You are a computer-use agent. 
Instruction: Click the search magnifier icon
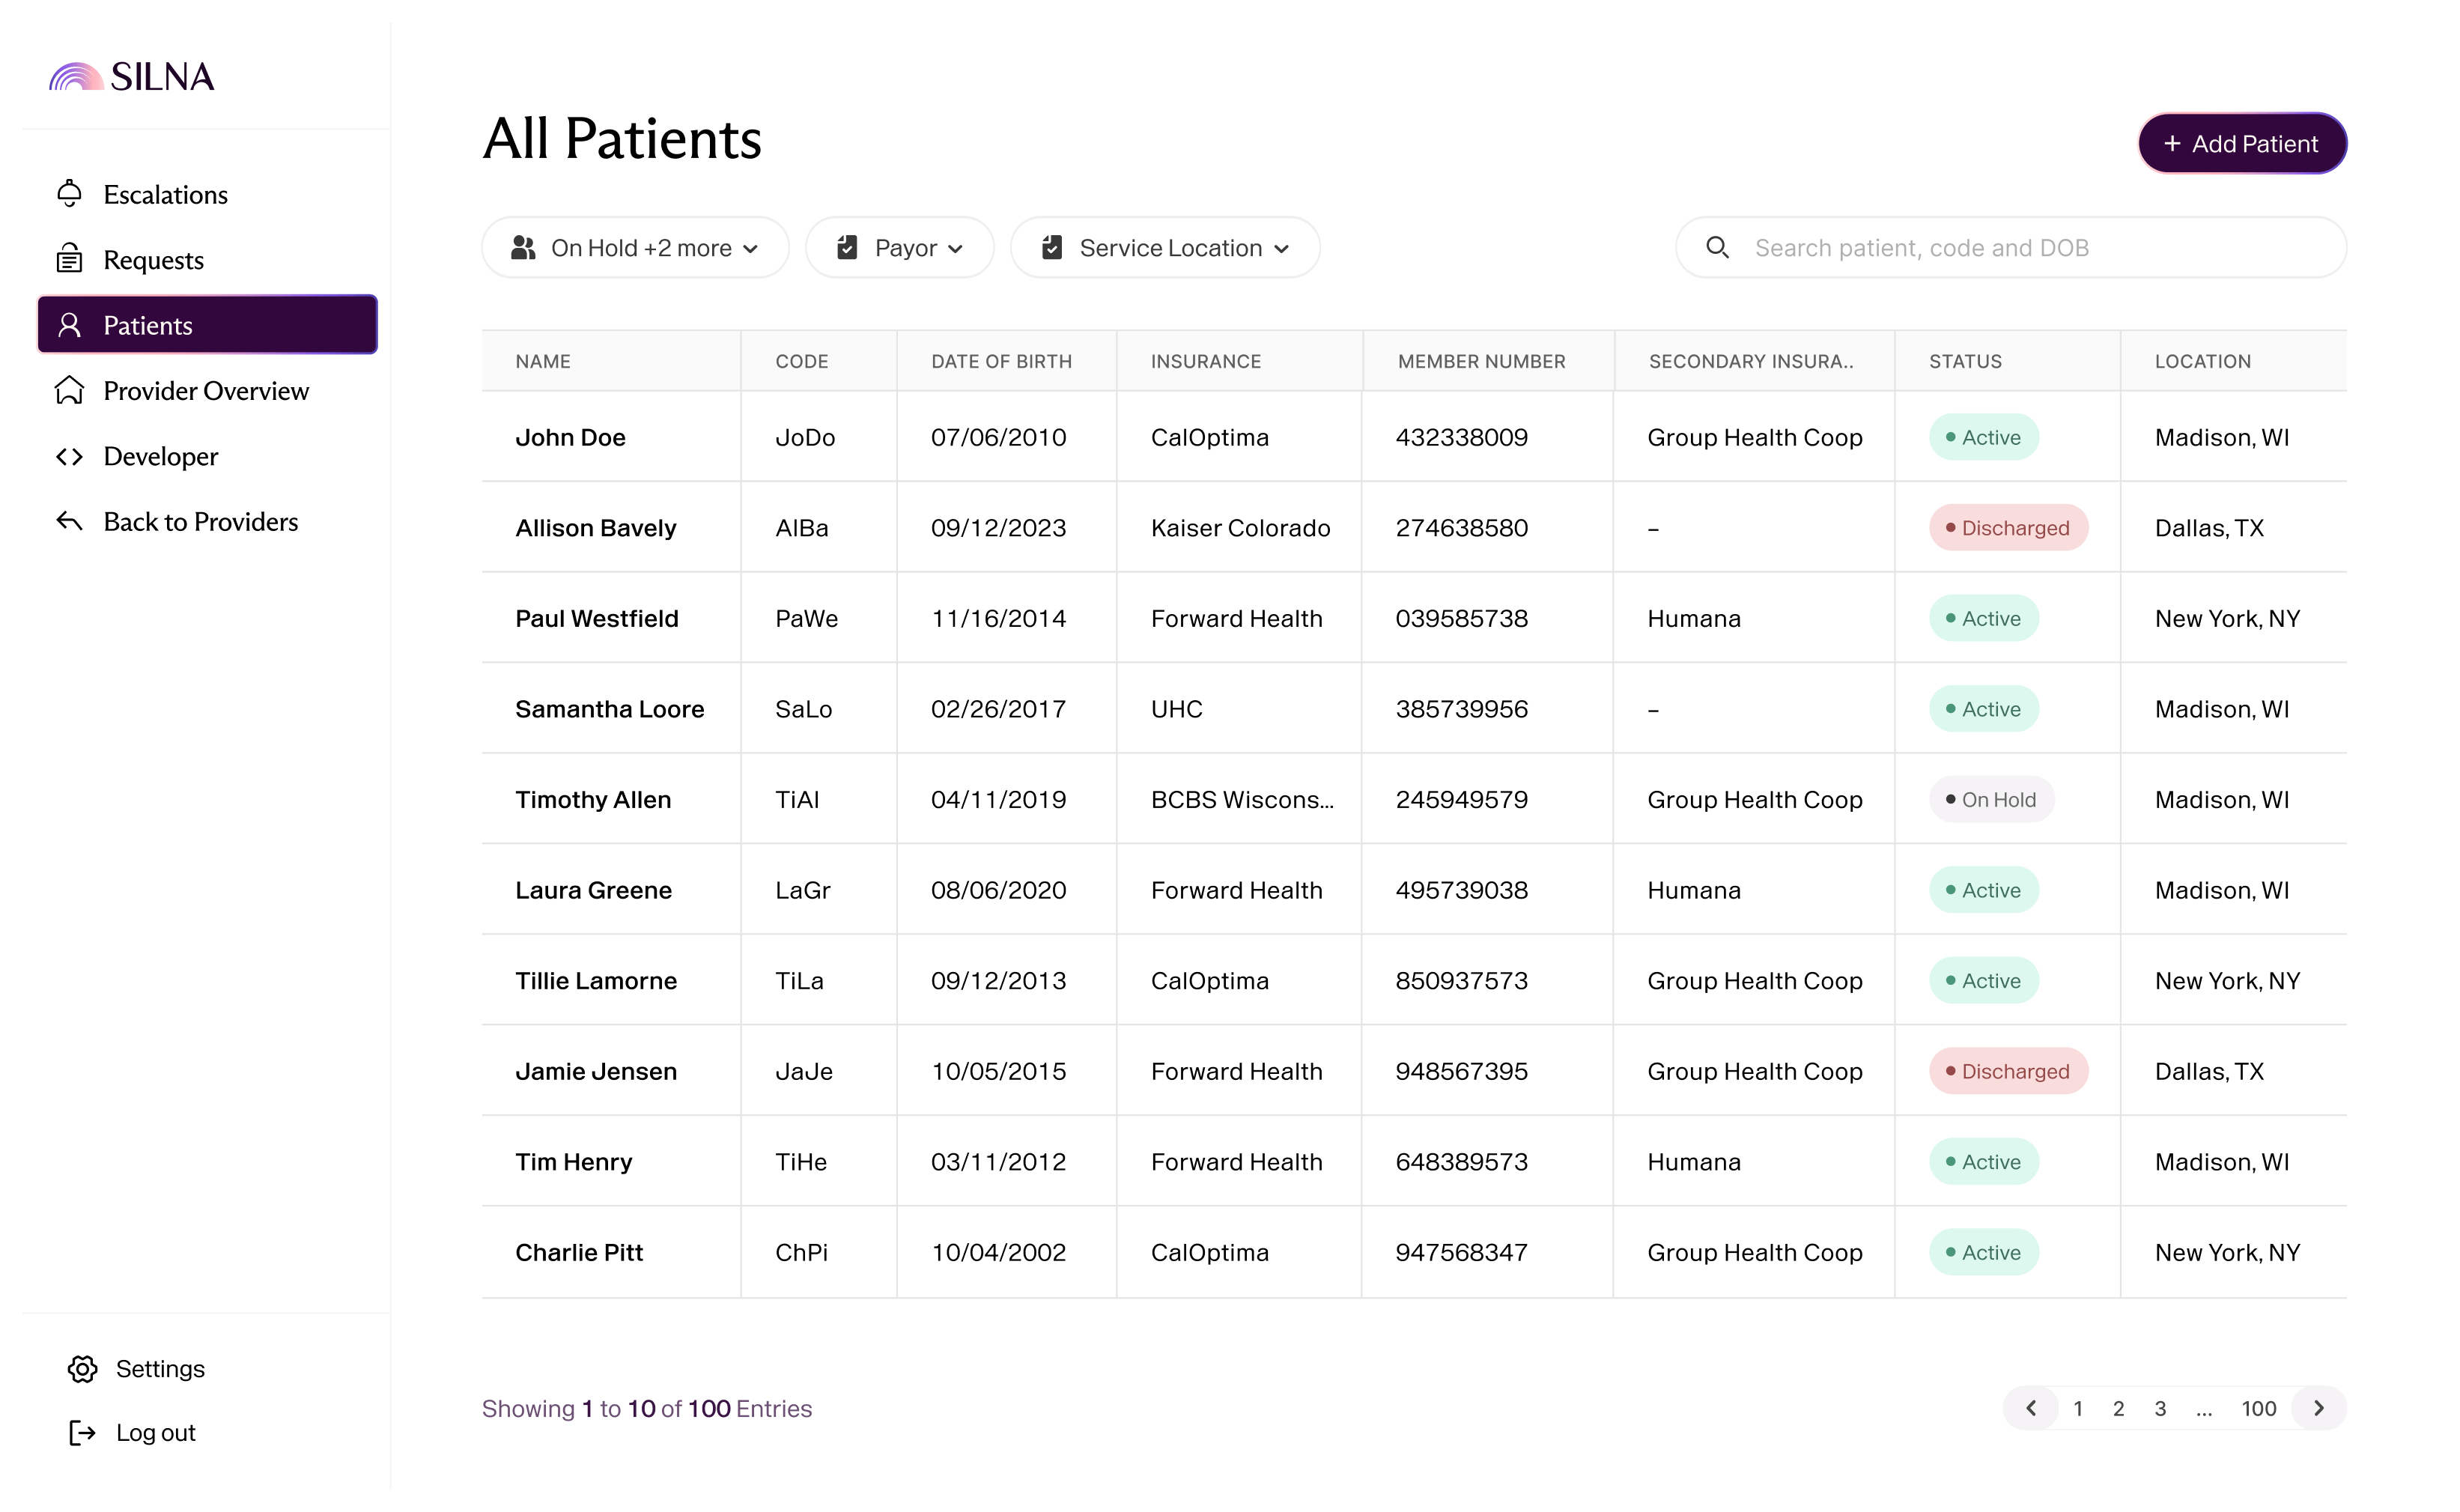(1718, 247)
